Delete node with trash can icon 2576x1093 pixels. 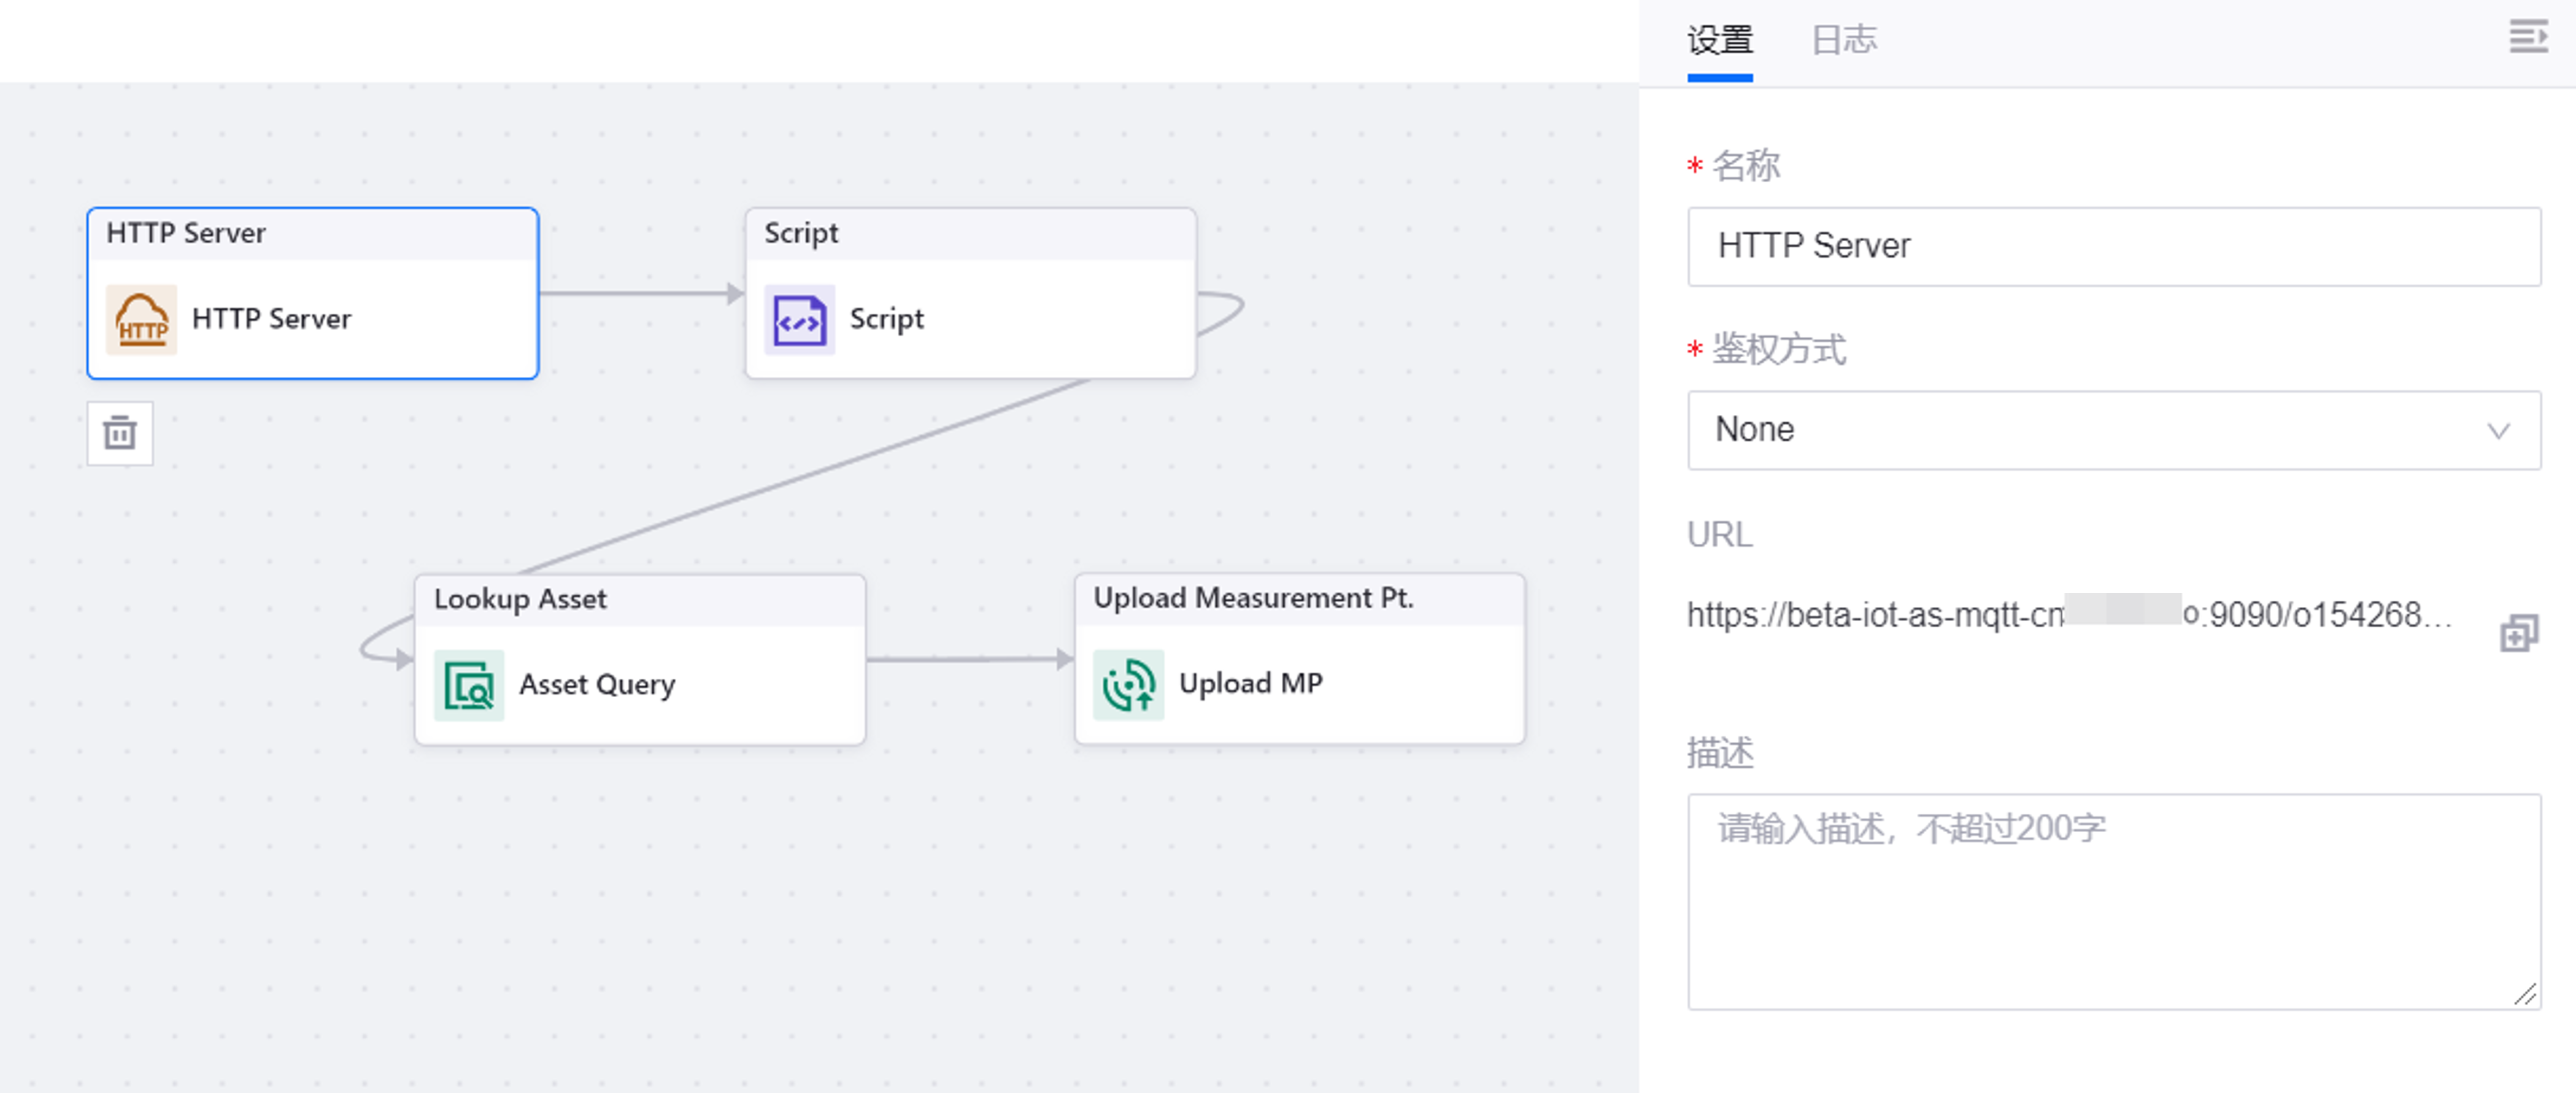pos(120,433)
